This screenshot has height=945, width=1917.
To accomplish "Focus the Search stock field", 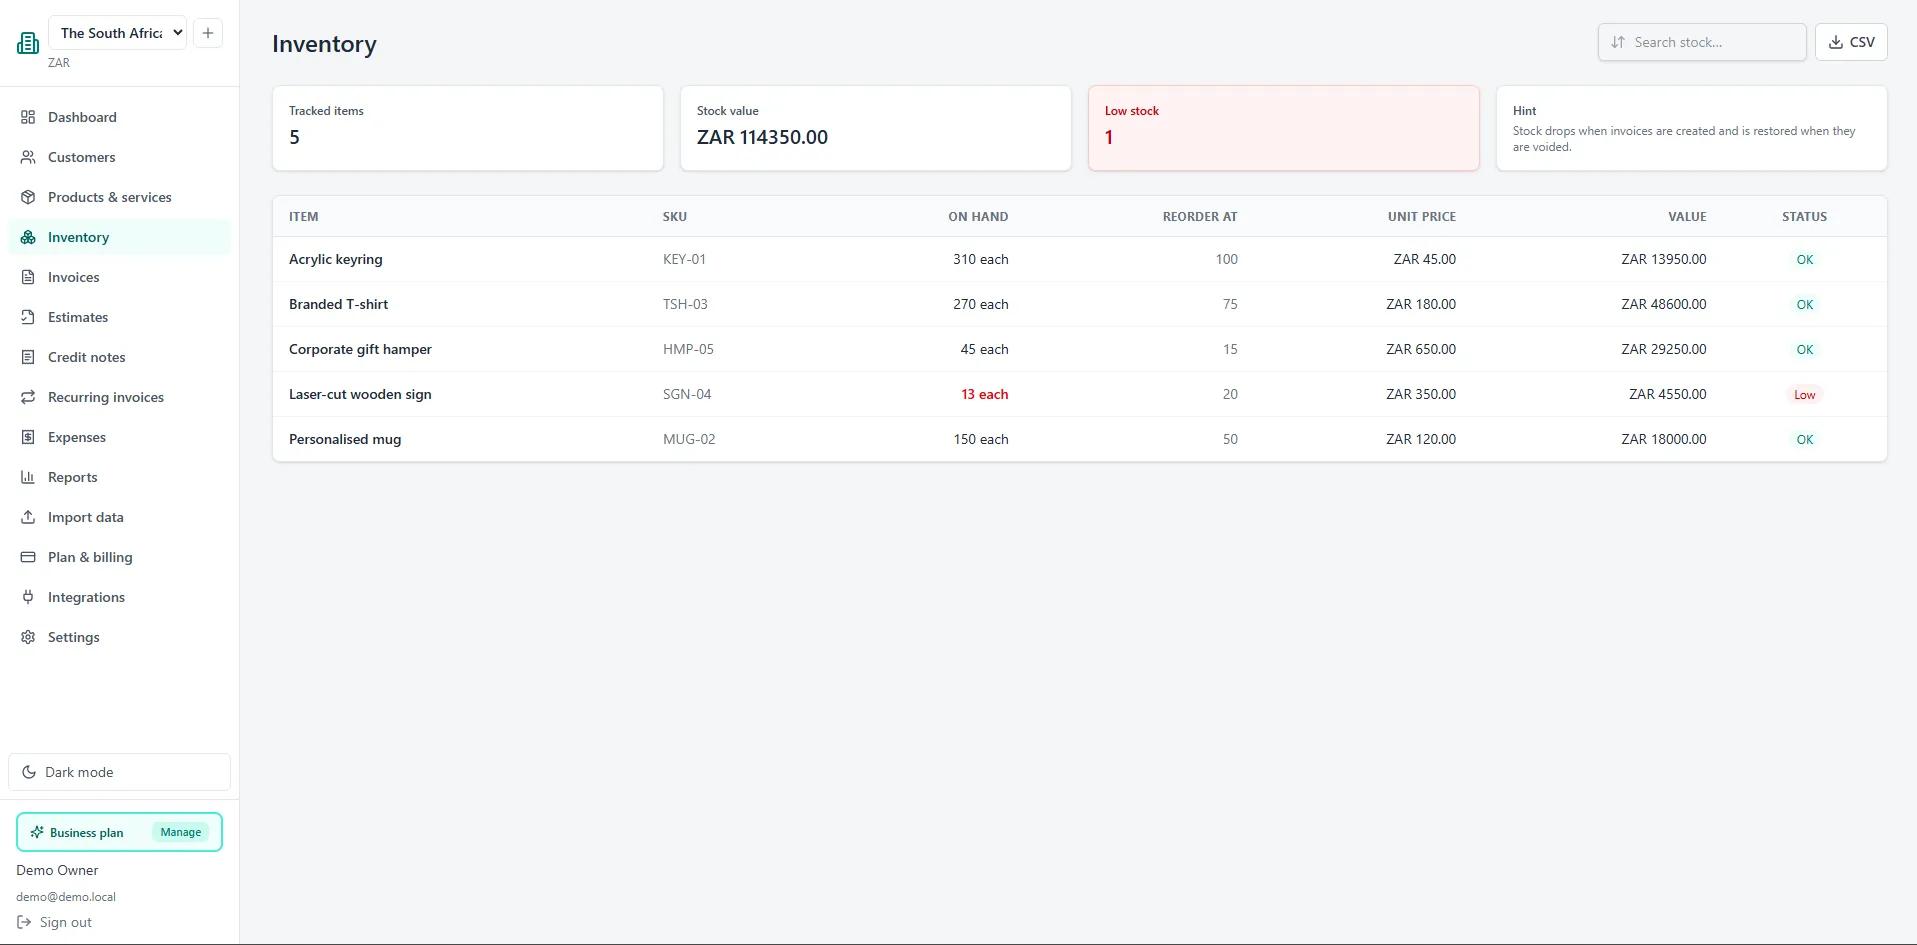I will [1702, 42].
